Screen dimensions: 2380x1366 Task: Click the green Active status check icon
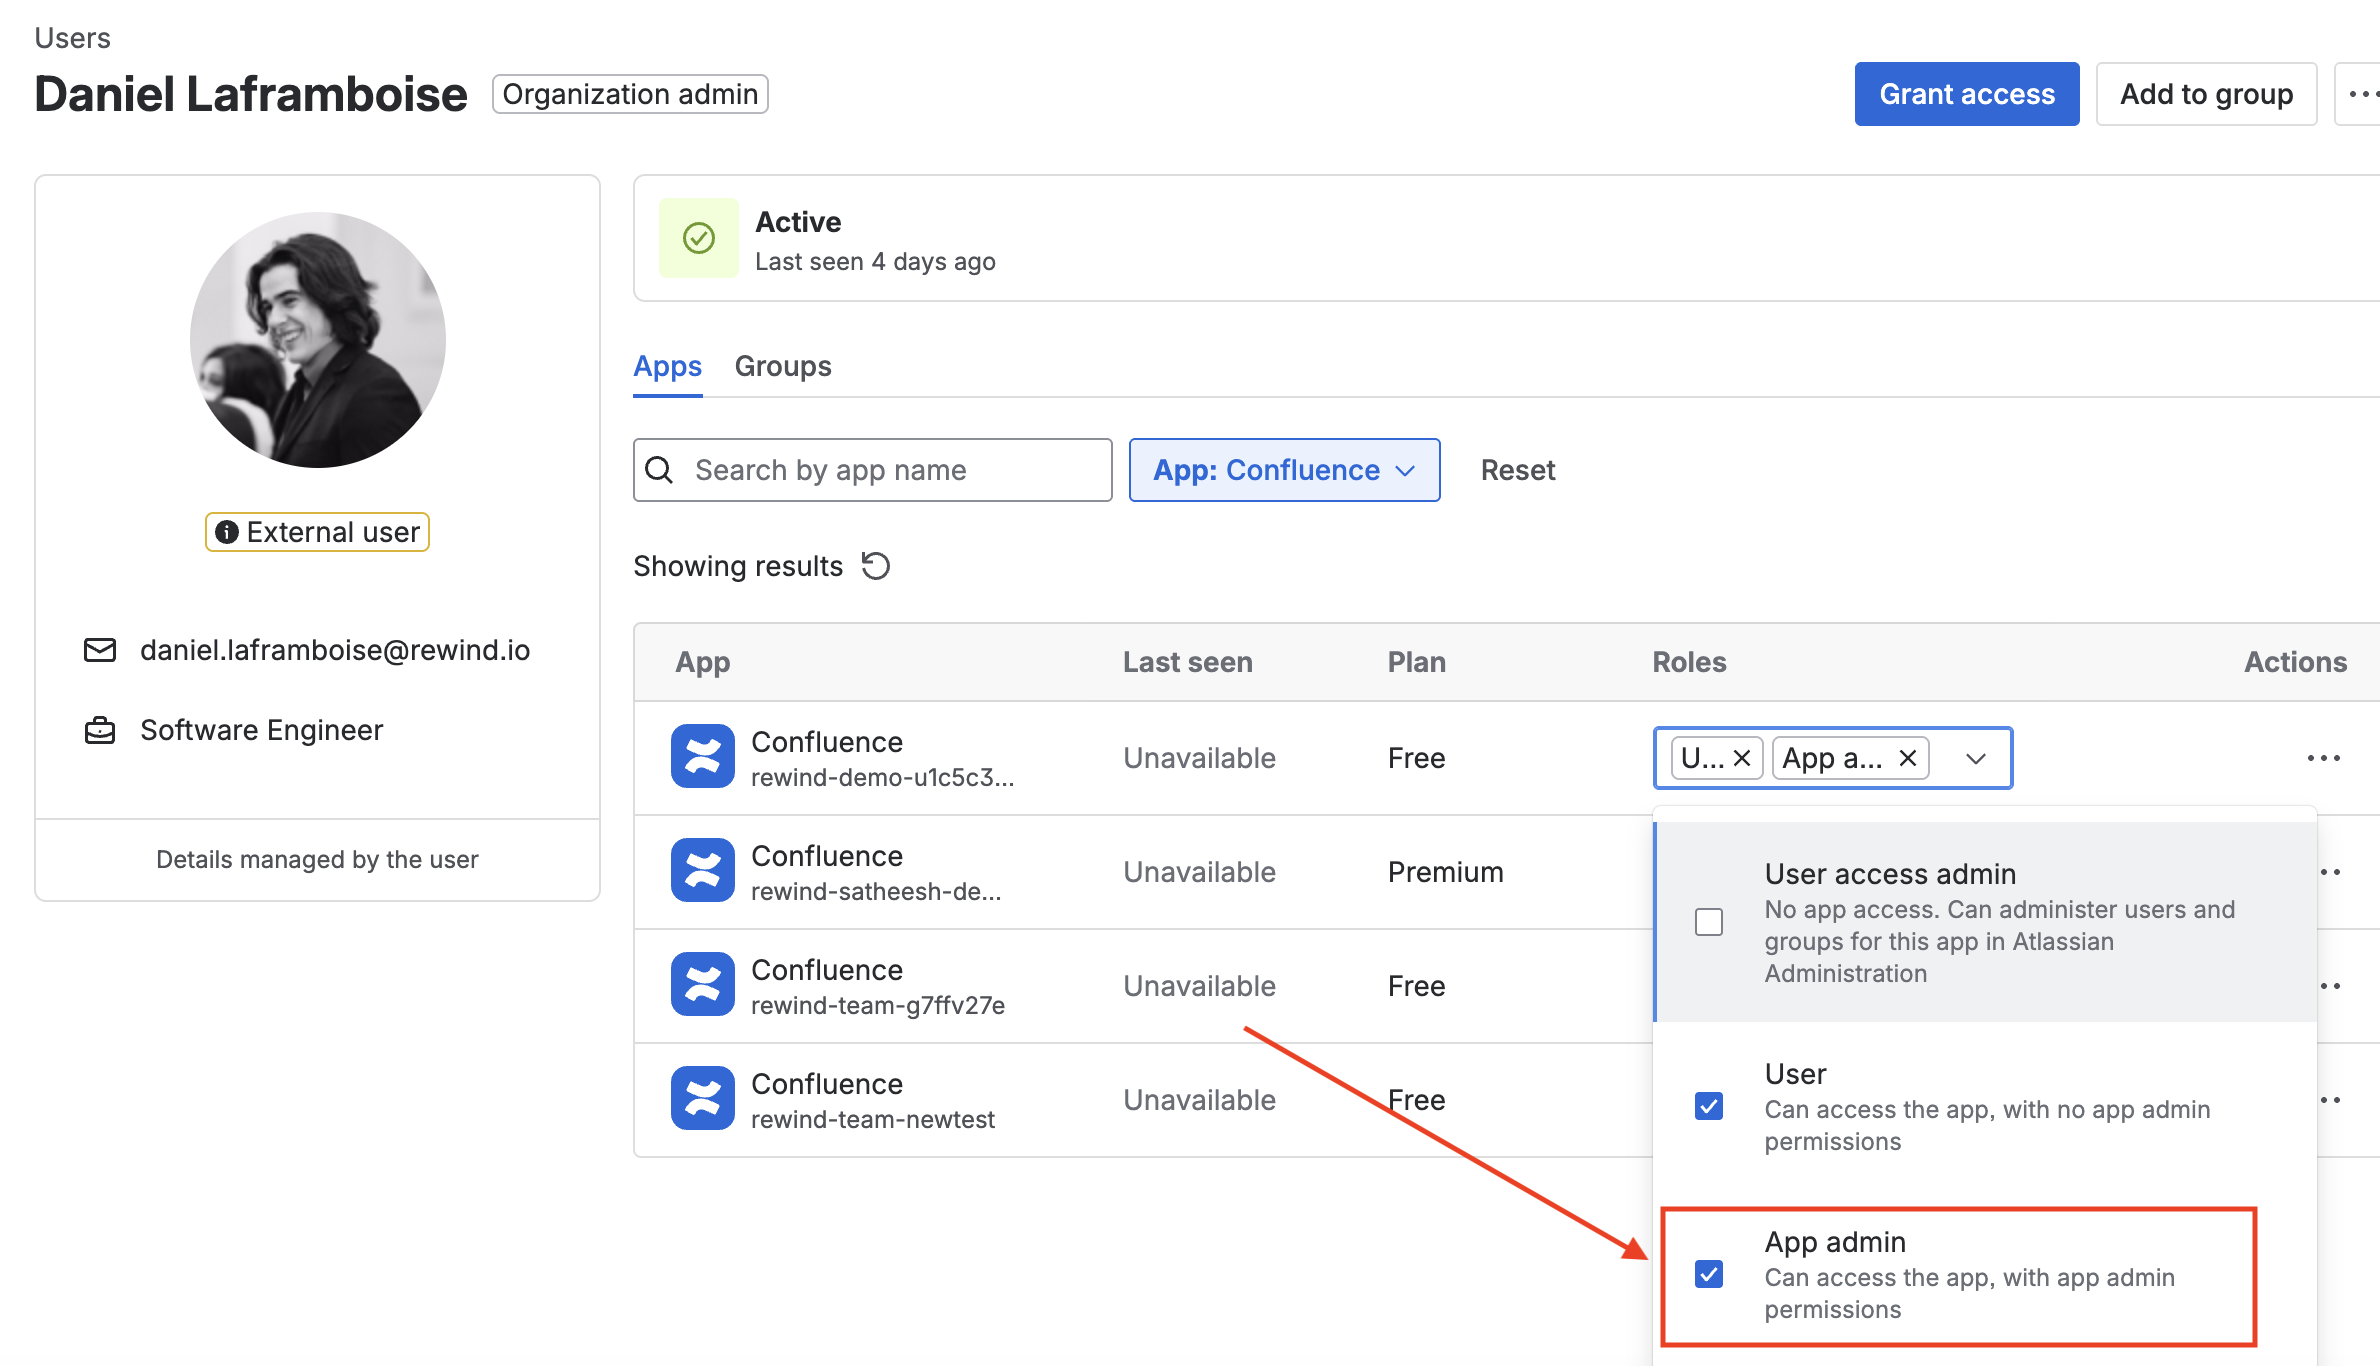[x=699, y=238]
